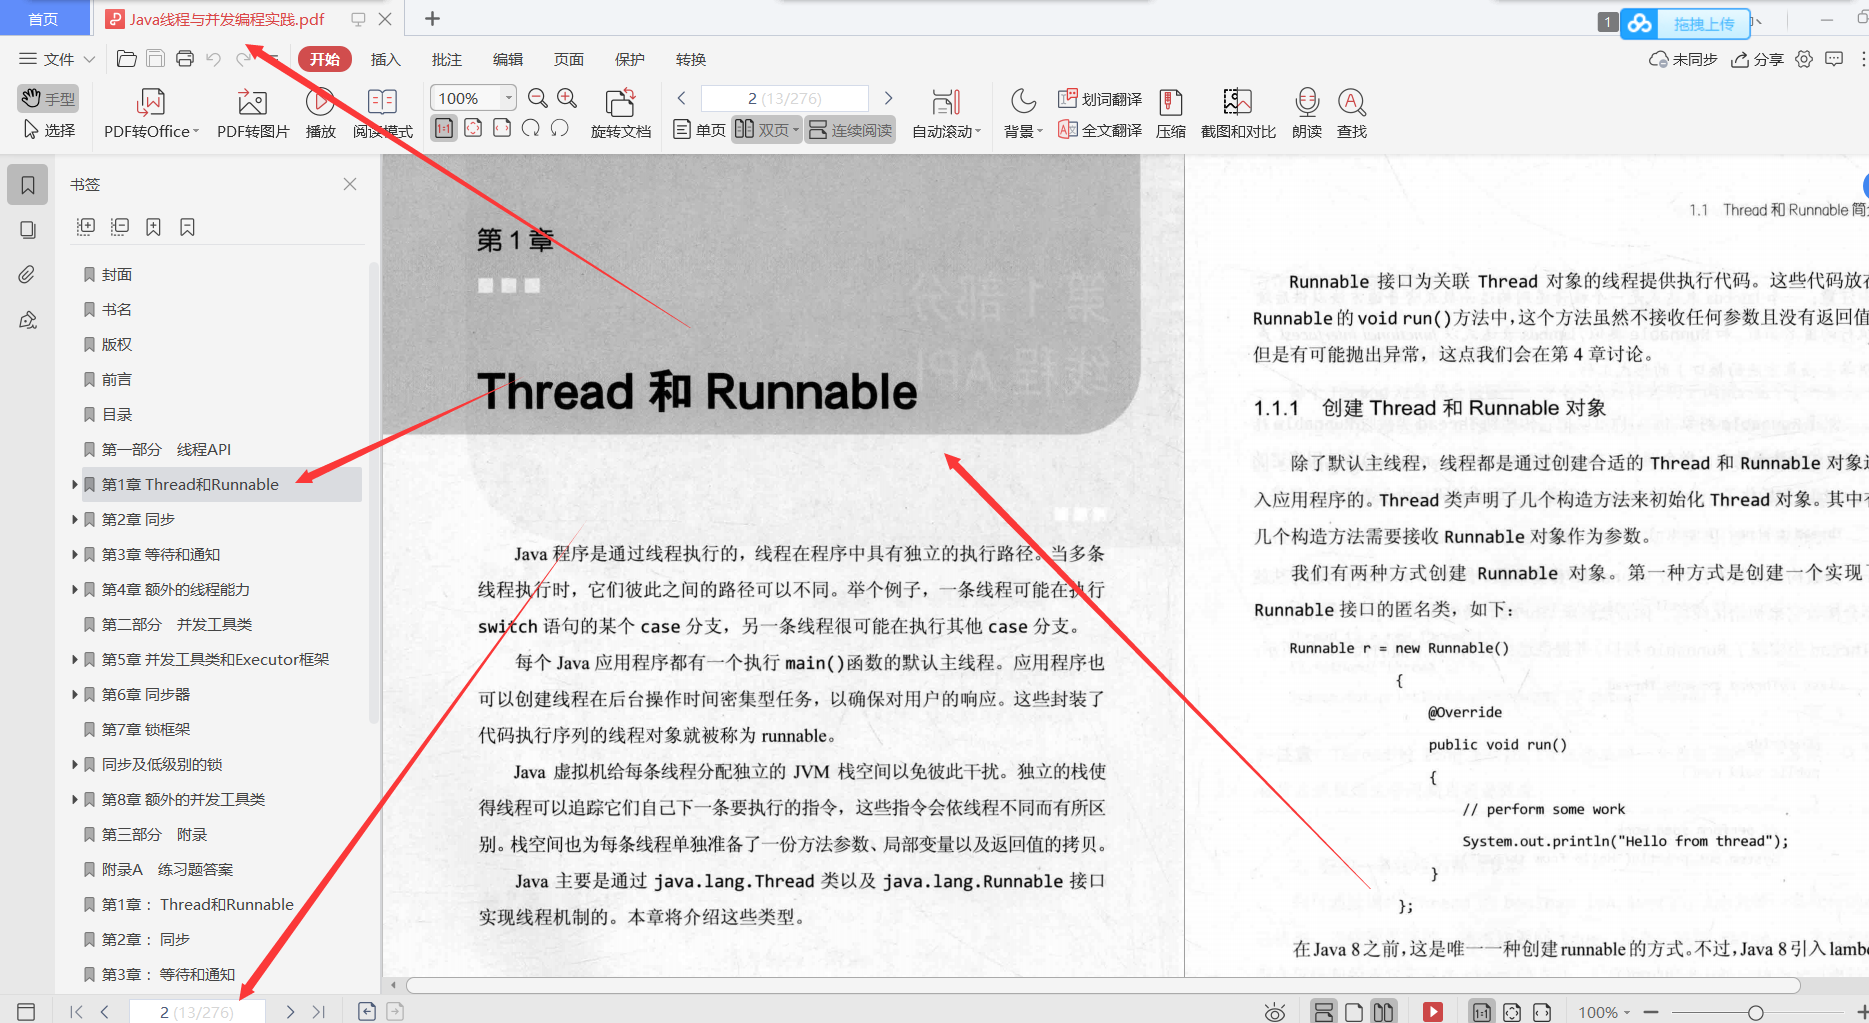Click the zoom out magnifier icon
The height and width of the screenshot is (1023, 1869).
click(537, 98)
